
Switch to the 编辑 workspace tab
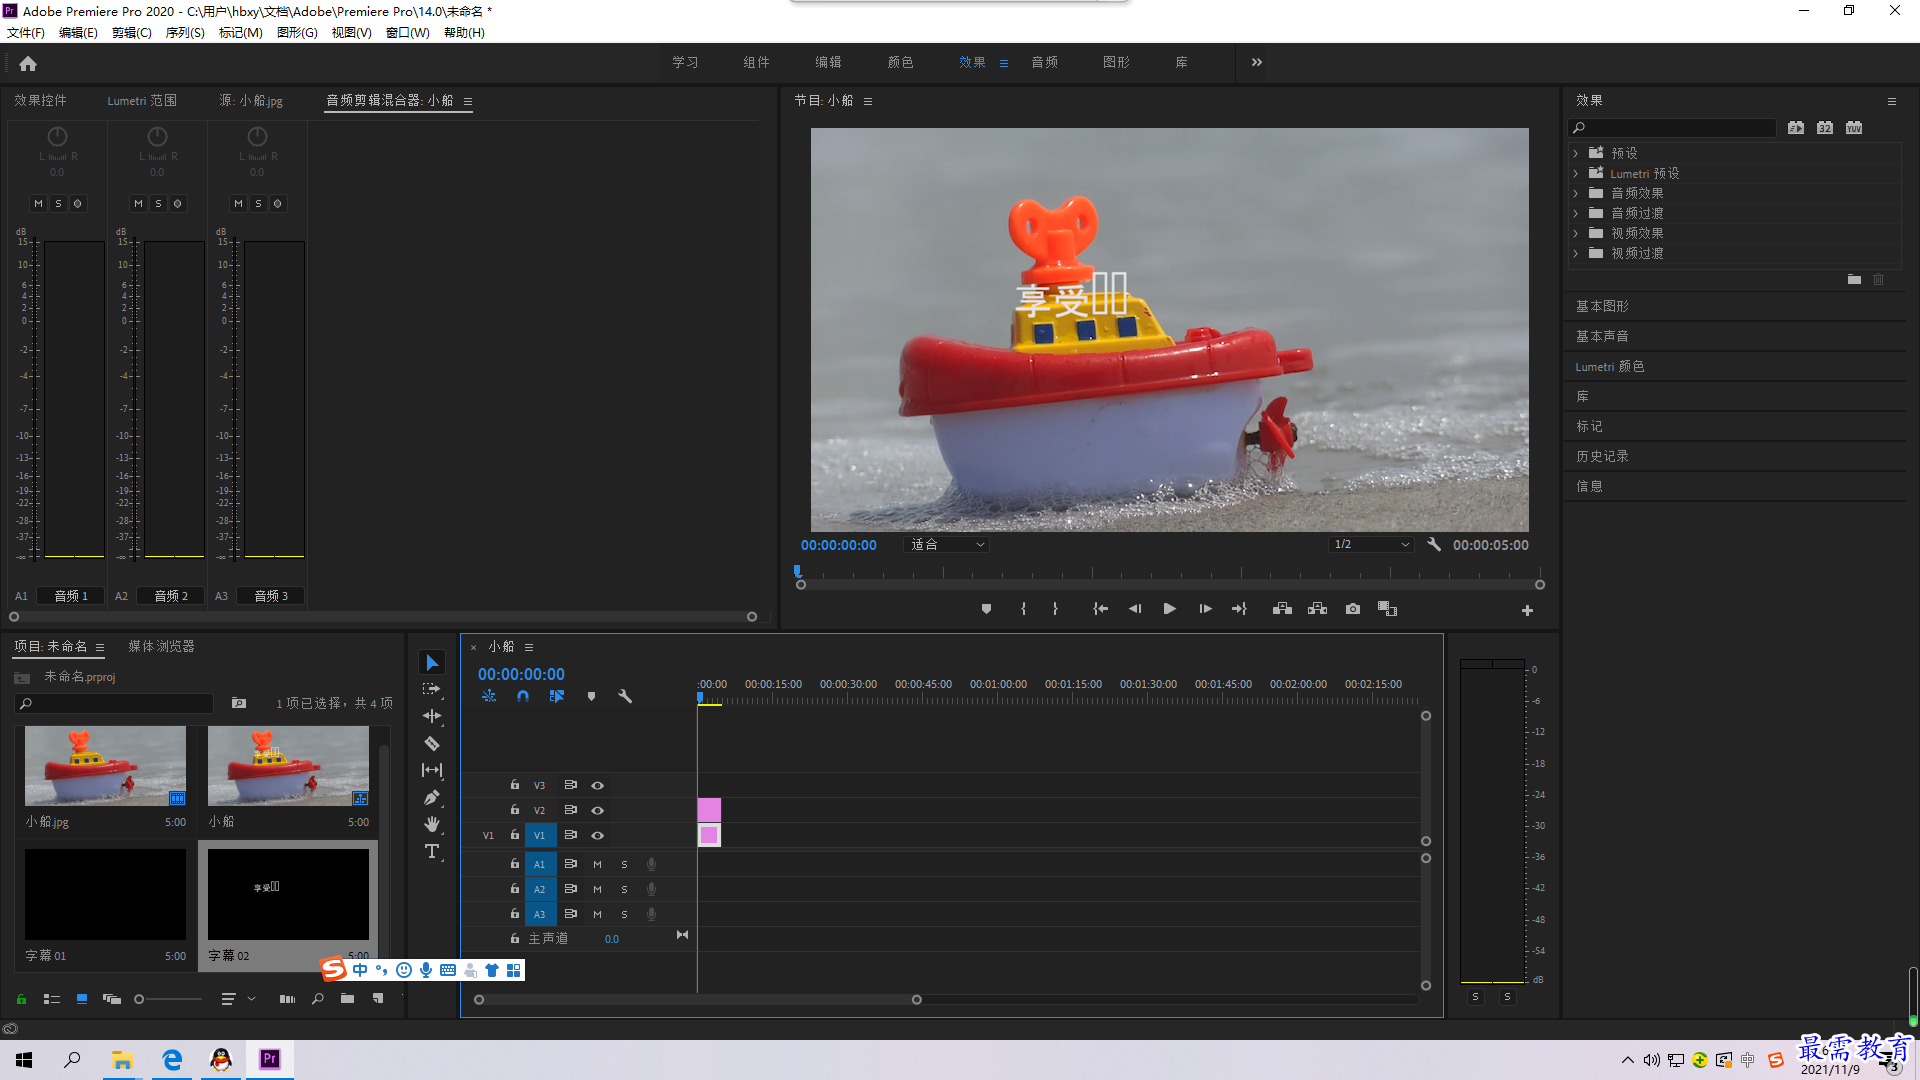(x=828, y=62)
